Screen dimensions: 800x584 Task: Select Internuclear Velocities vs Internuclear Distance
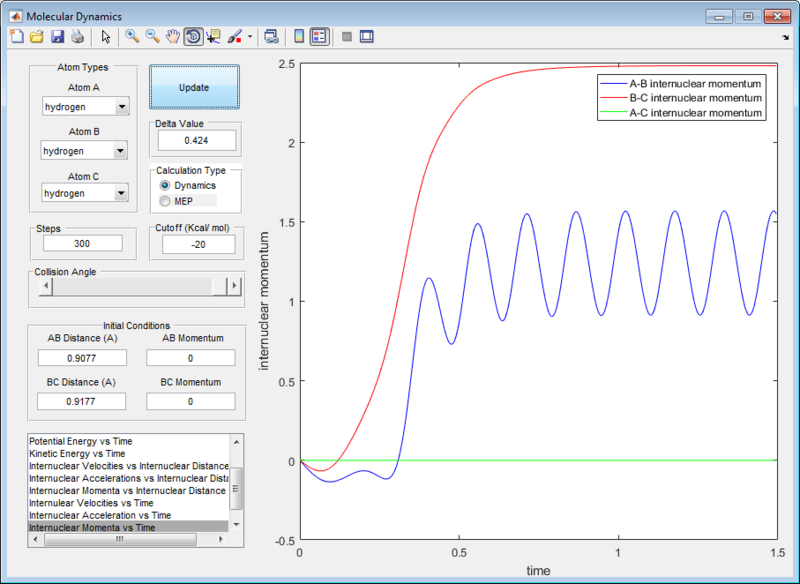tap(128, 466)
